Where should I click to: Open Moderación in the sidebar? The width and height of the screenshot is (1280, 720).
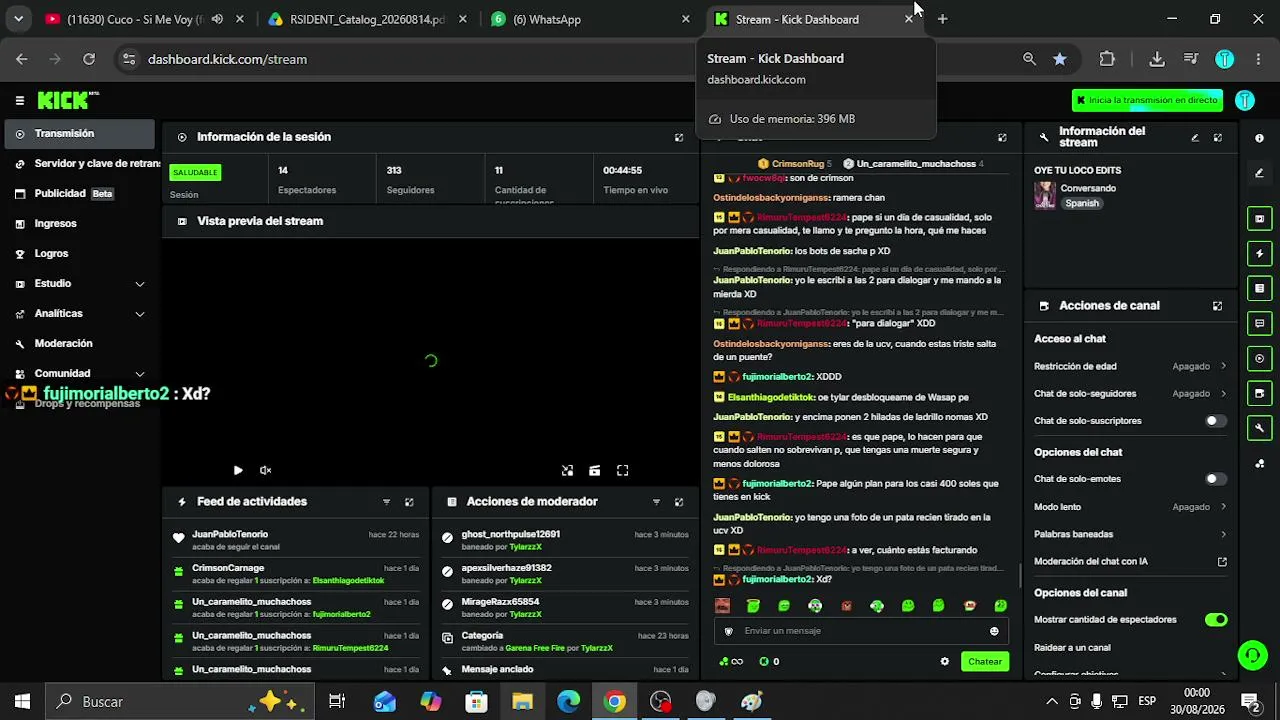pyautogui.click(x=80, y=343)
